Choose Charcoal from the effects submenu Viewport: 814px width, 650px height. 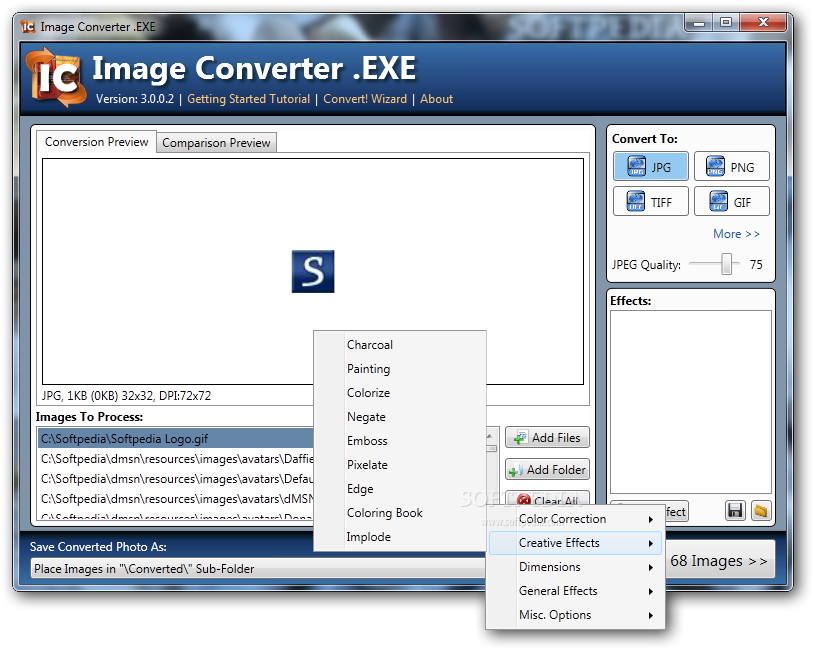[x=400, y=345]
